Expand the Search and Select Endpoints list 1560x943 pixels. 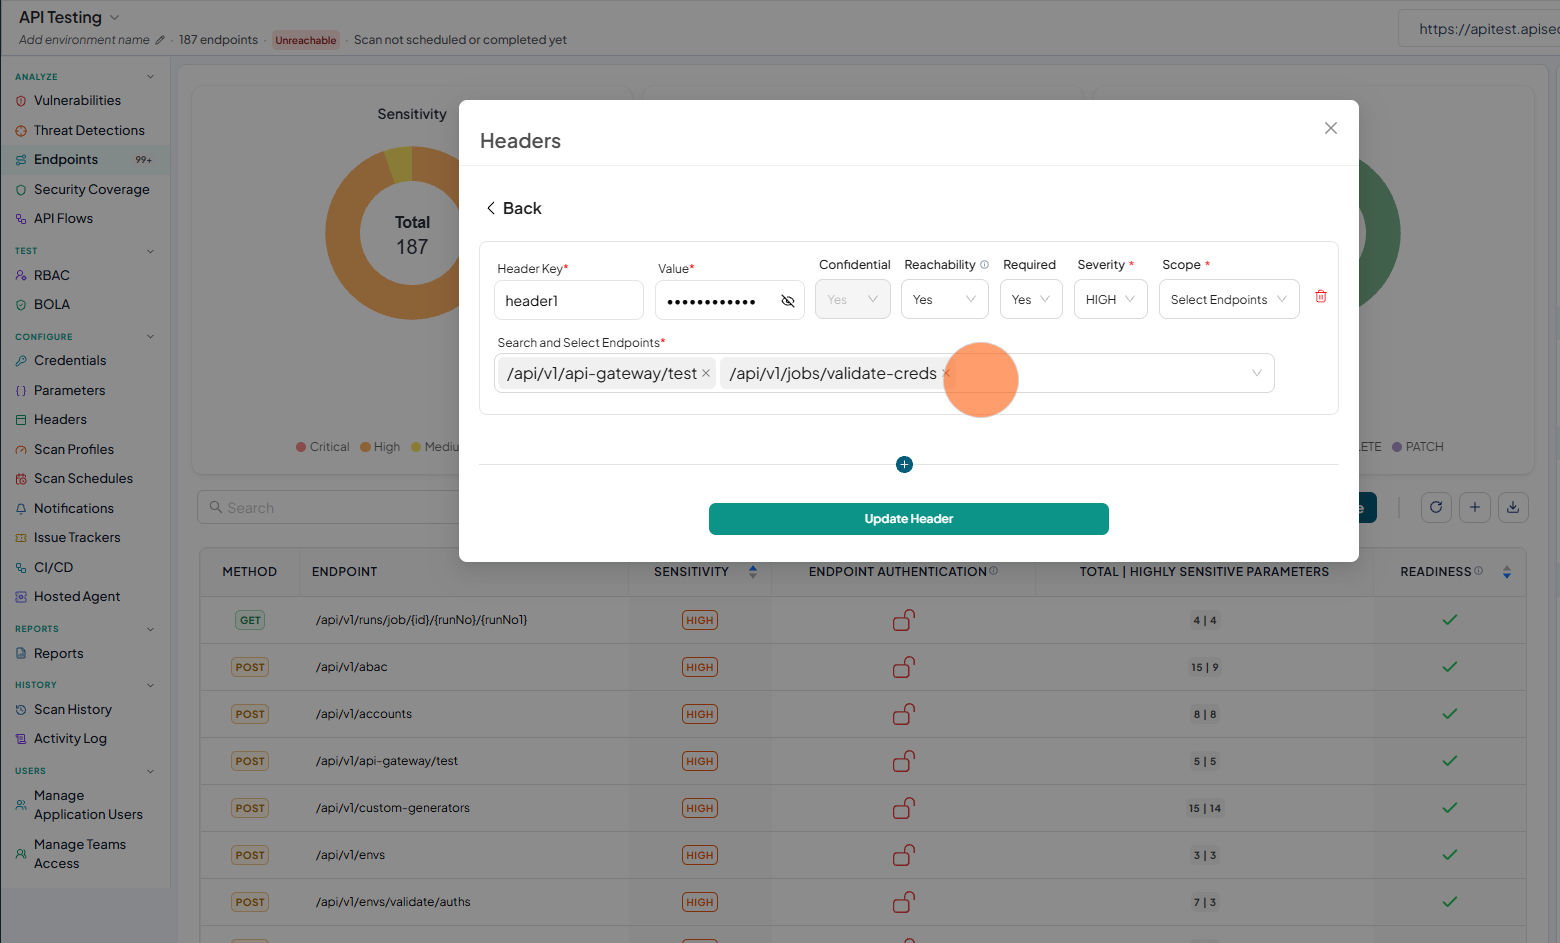pos(1257,373)
